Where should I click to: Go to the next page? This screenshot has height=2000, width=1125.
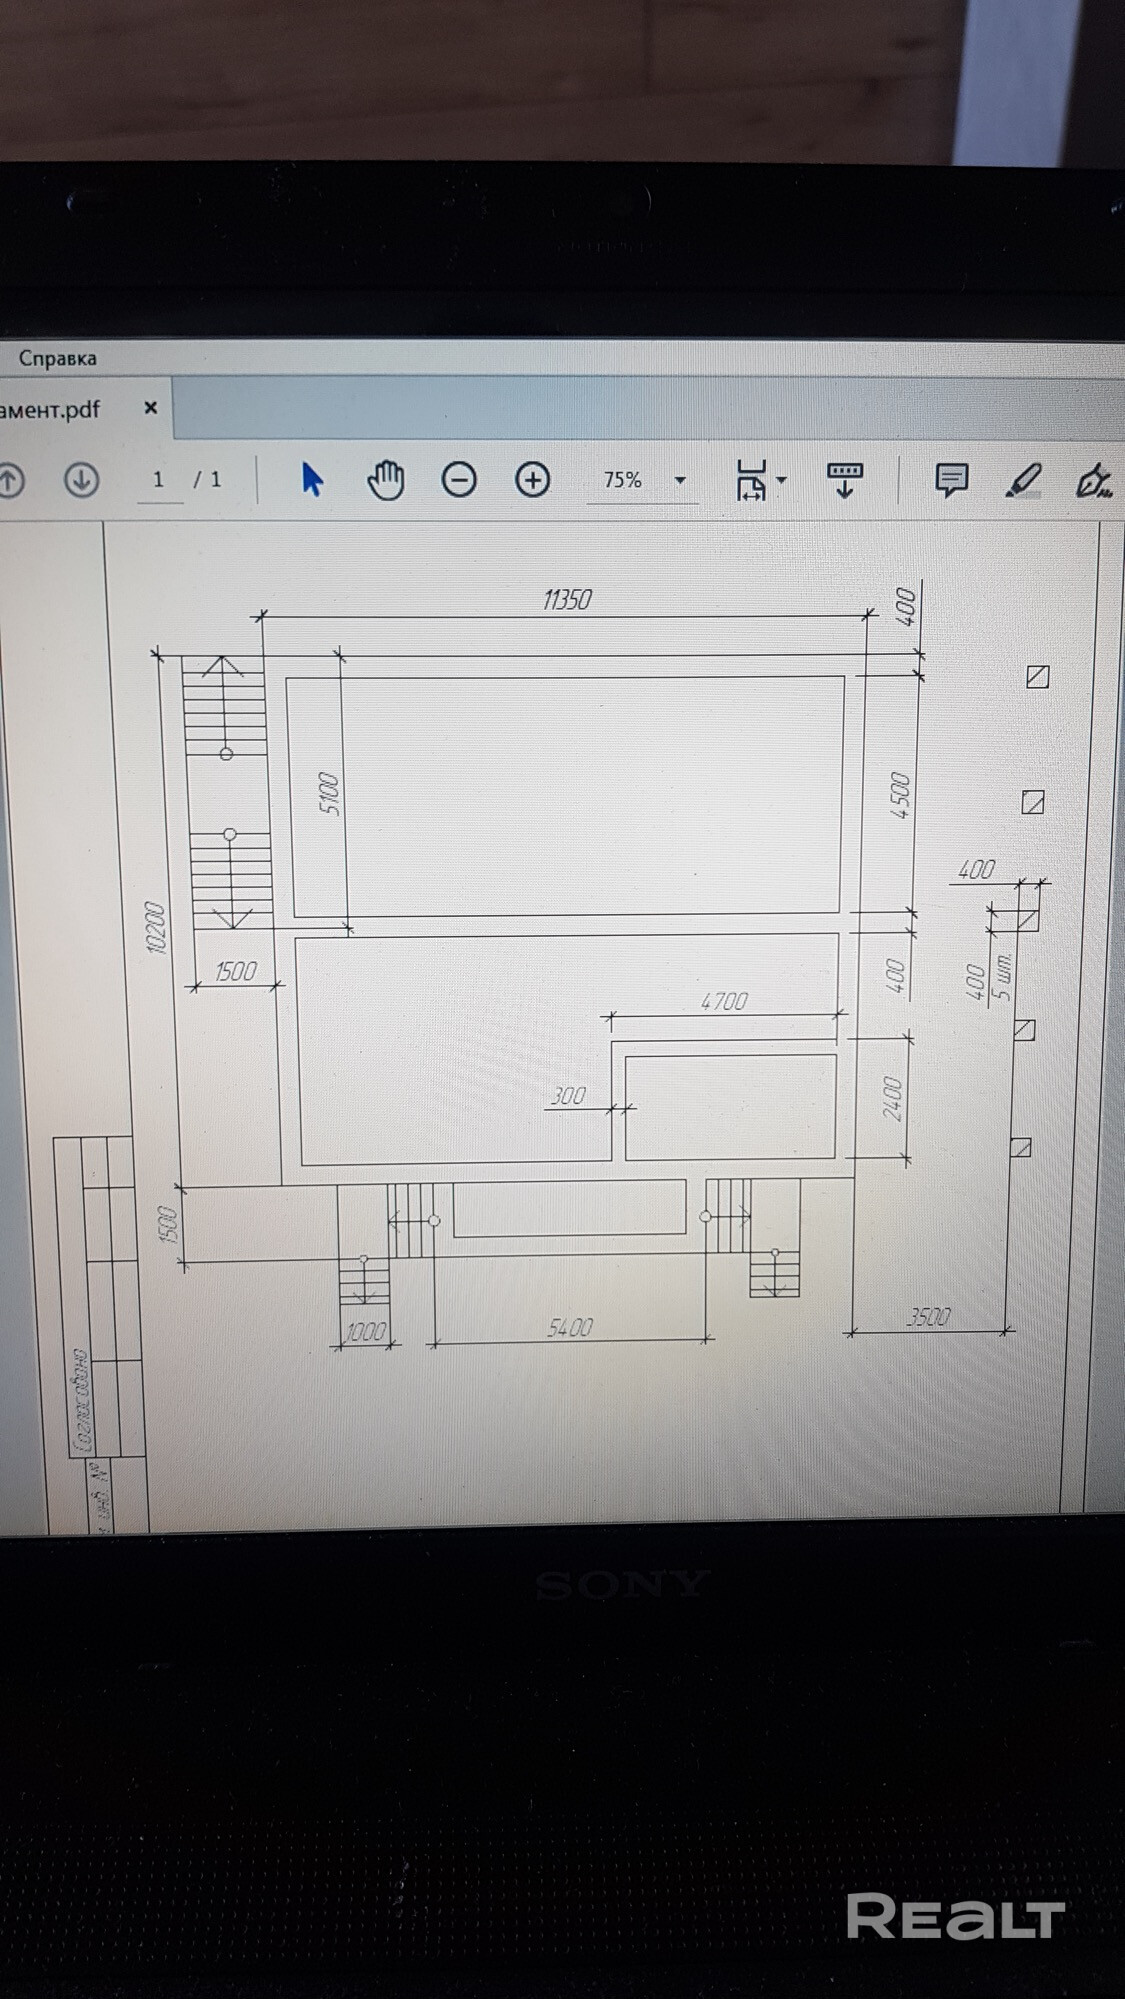pyautogui.click(x=82, y=480)
